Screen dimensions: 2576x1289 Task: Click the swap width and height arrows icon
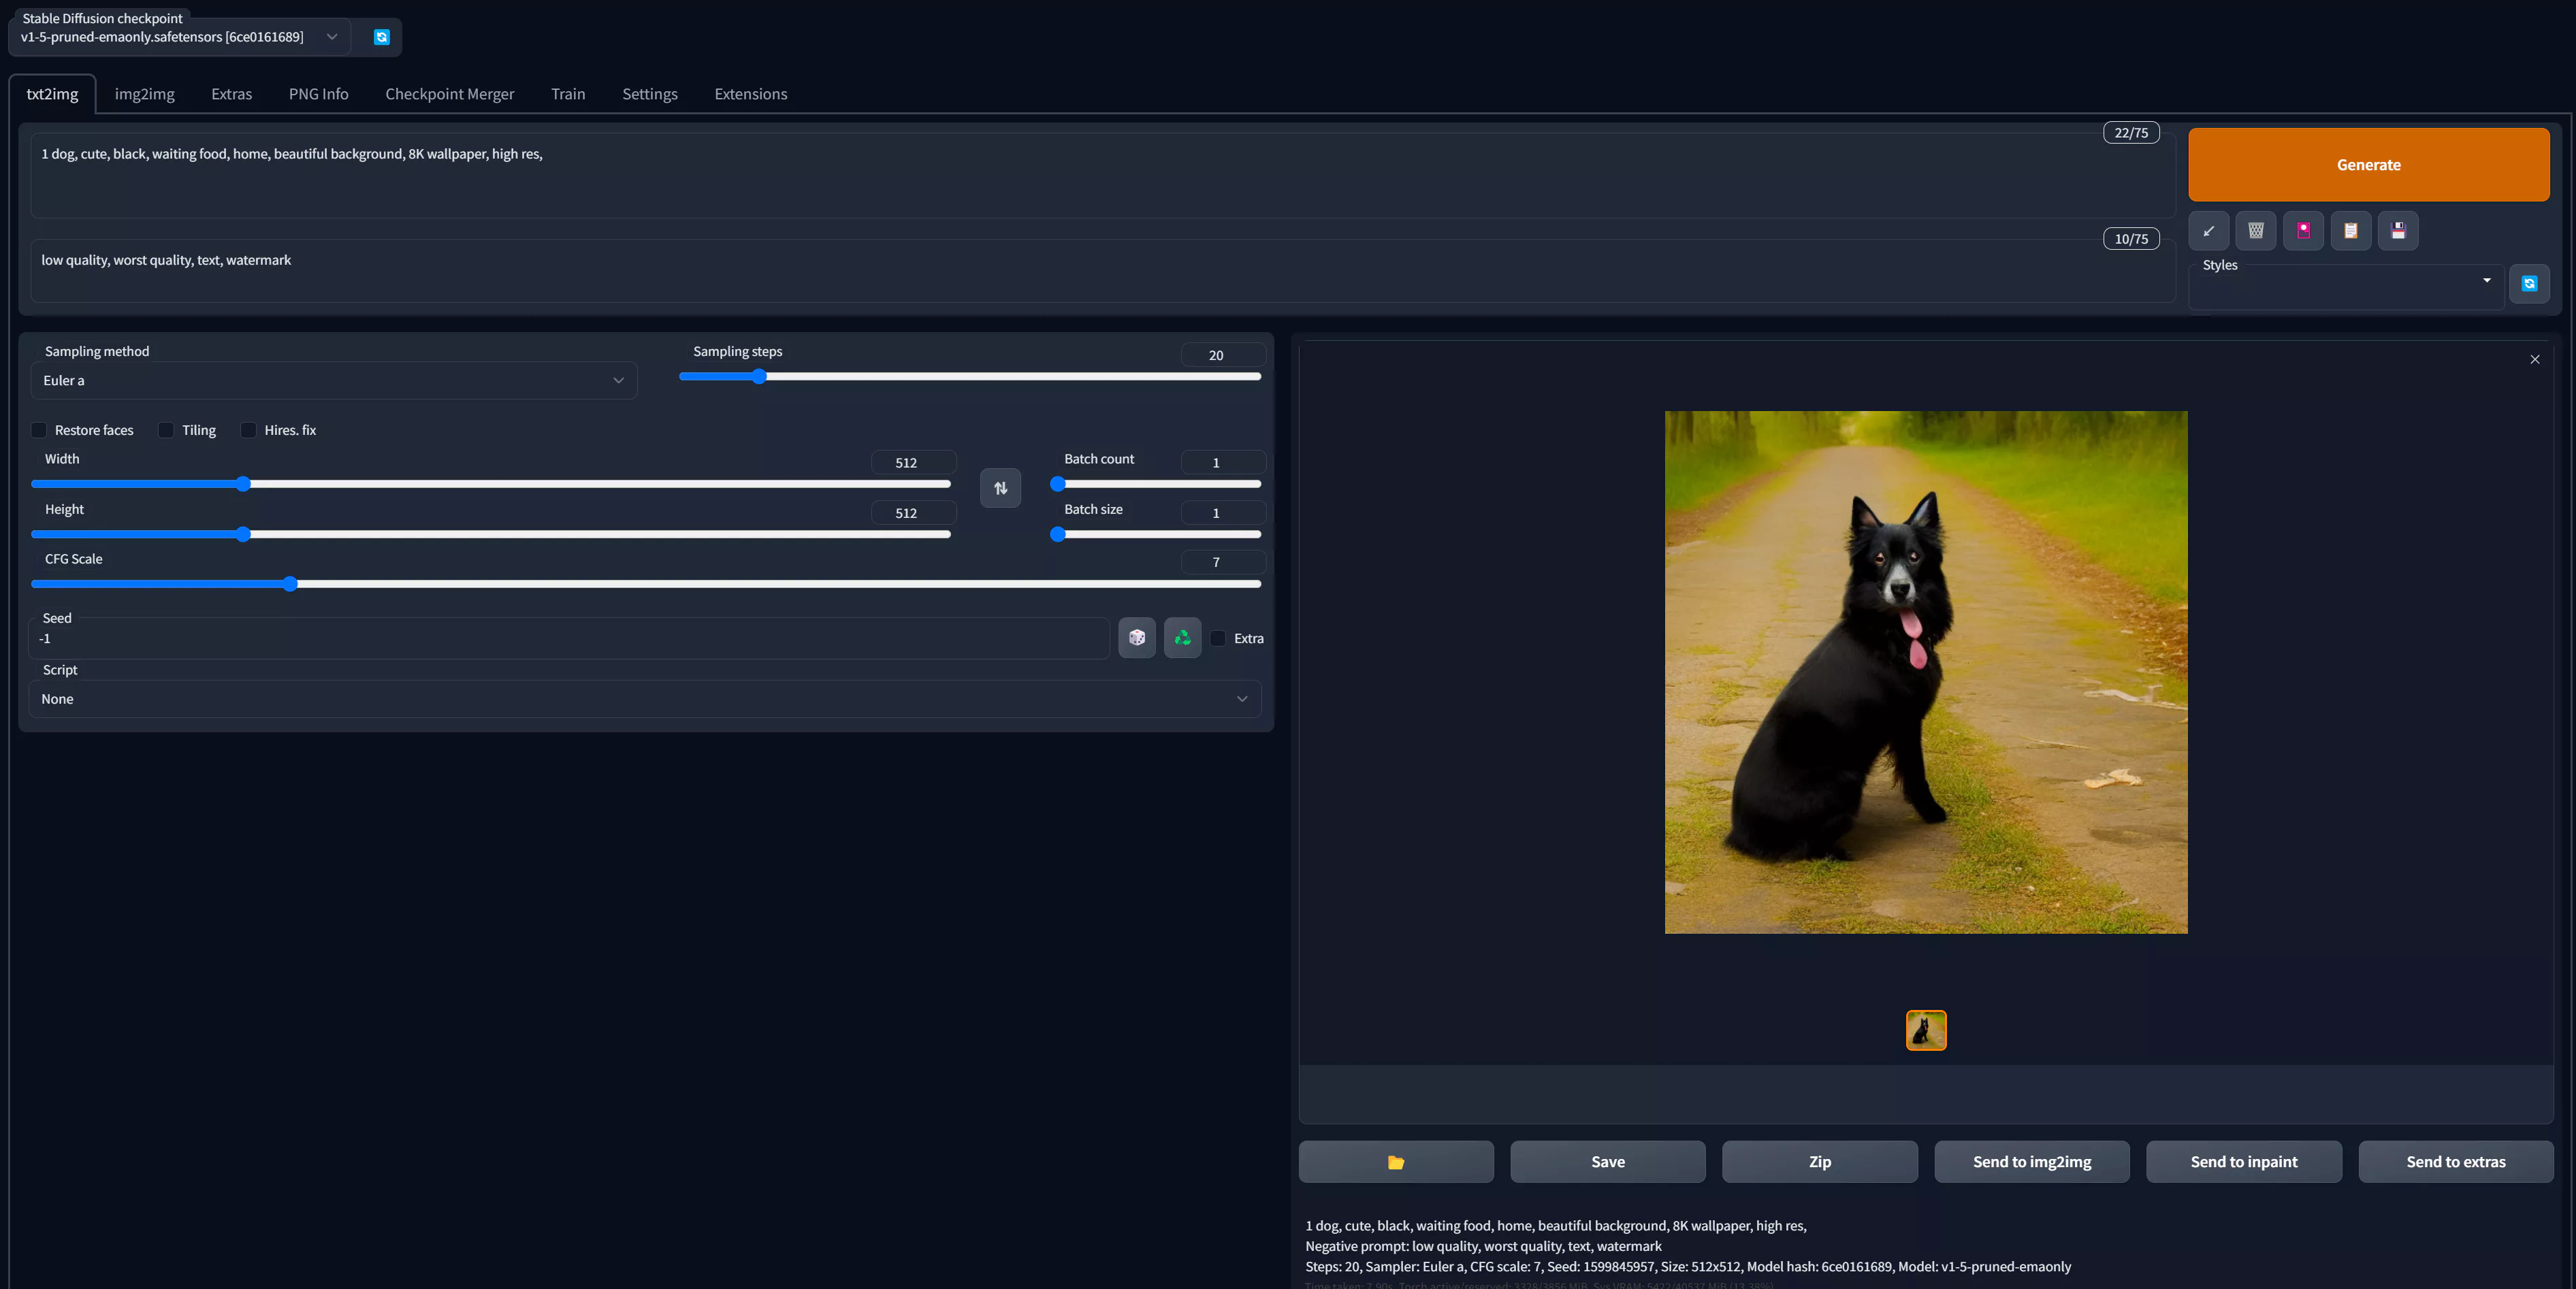[x=1000, y=488]
